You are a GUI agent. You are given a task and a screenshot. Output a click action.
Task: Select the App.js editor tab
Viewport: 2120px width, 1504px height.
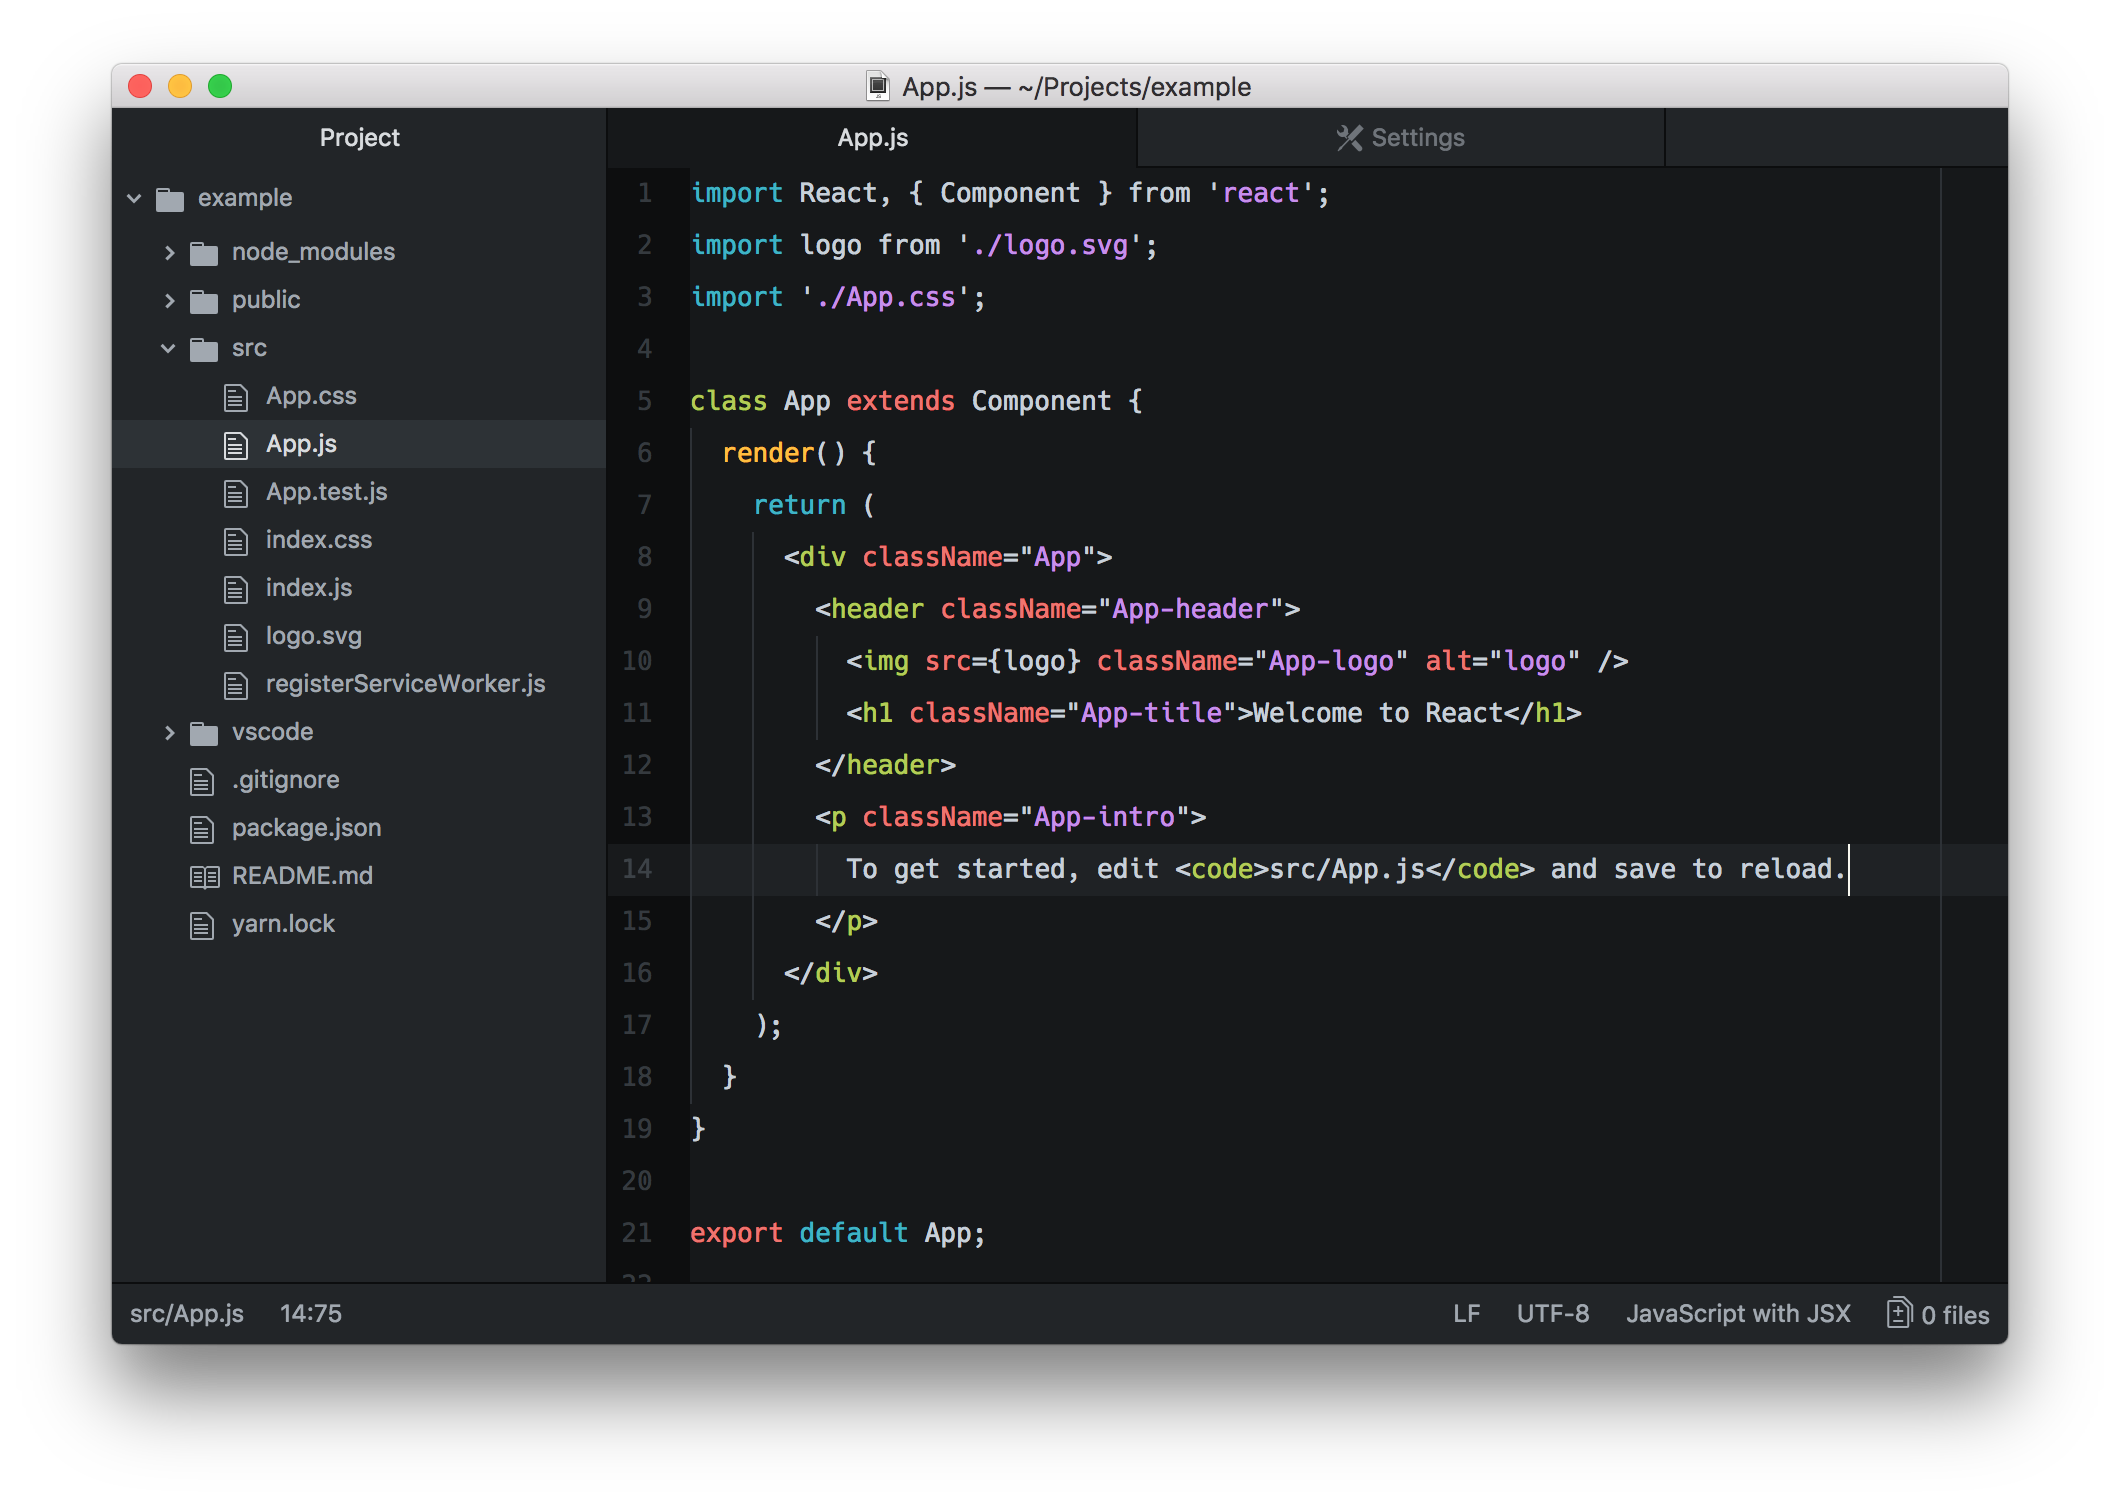click(x=872, y=138)
